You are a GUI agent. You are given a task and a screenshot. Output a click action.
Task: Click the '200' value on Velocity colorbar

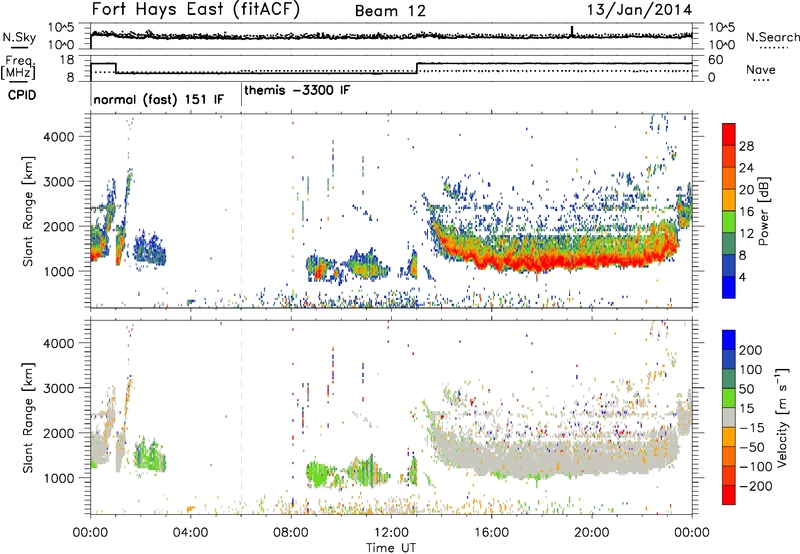pyautogui.click(x=751, y=350)
